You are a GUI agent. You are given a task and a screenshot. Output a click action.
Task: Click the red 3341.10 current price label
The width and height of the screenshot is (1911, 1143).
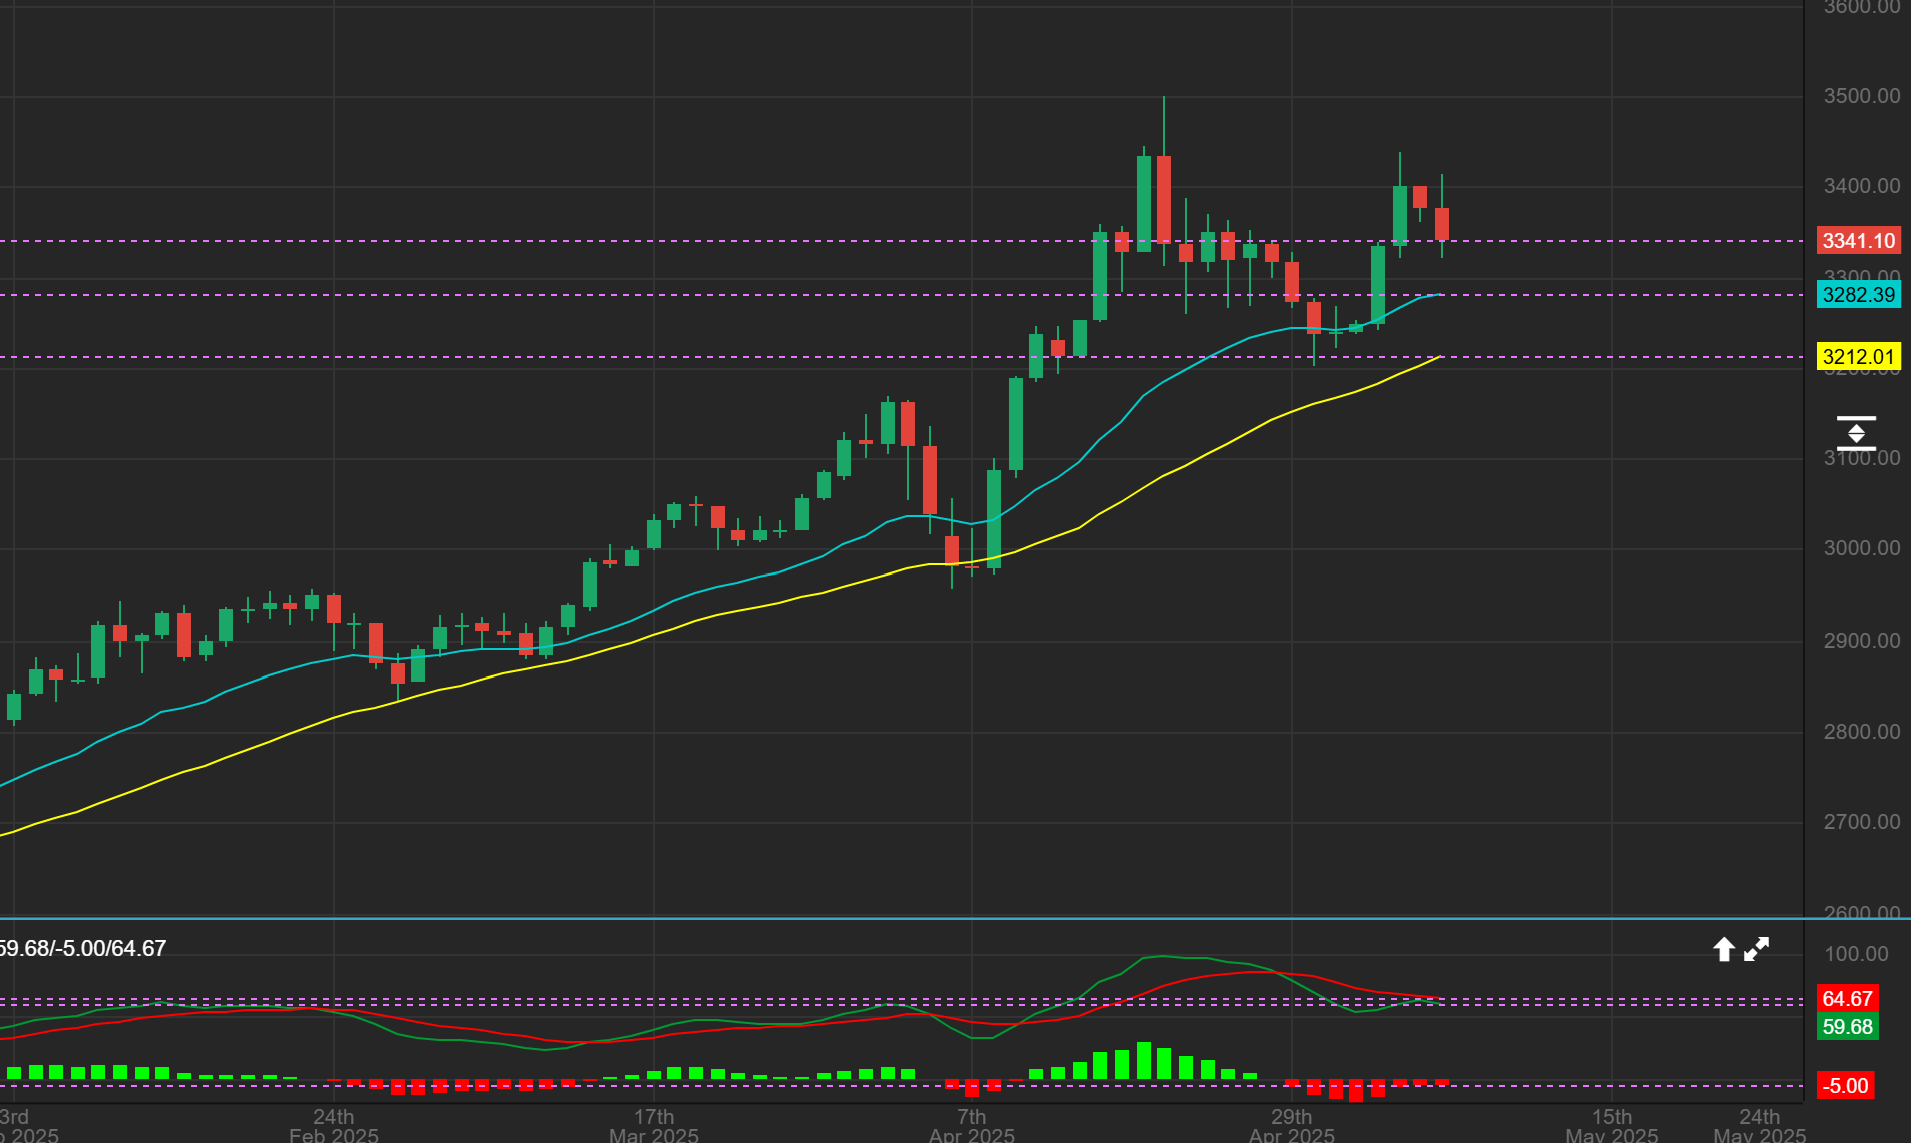click(1859, 241)
